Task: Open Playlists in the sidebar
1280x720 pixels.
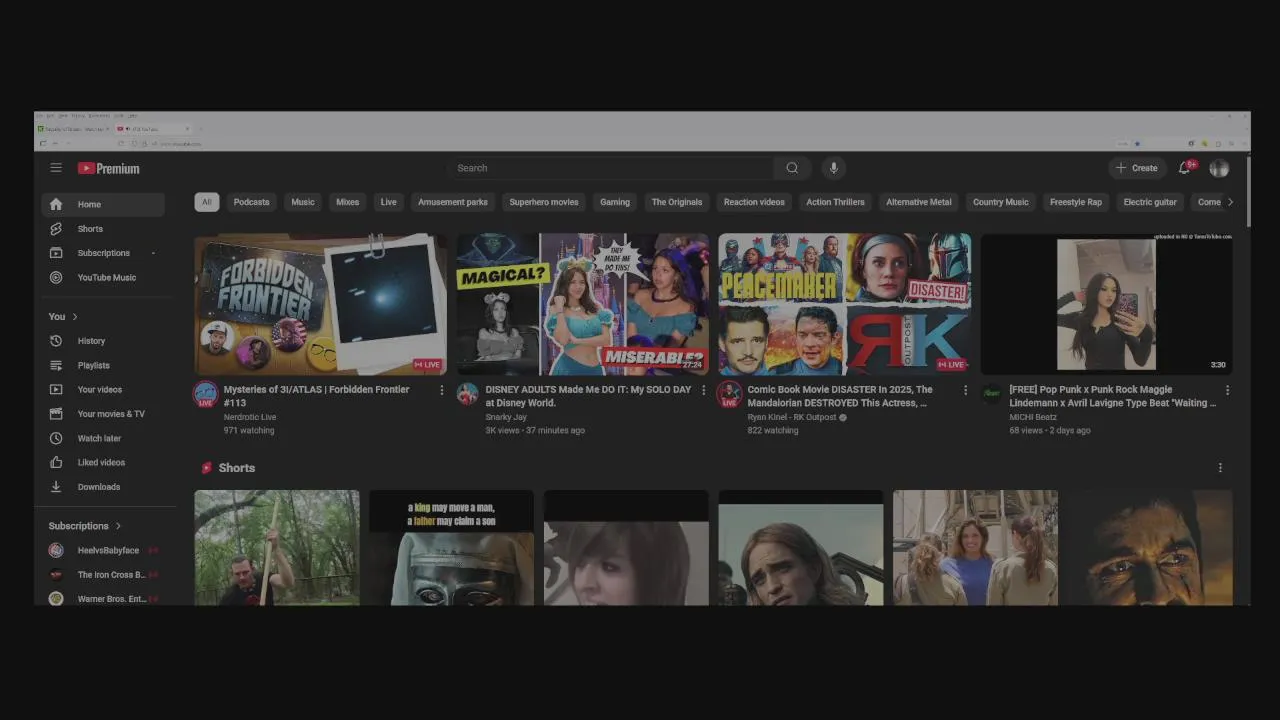Action: (103, 365)
